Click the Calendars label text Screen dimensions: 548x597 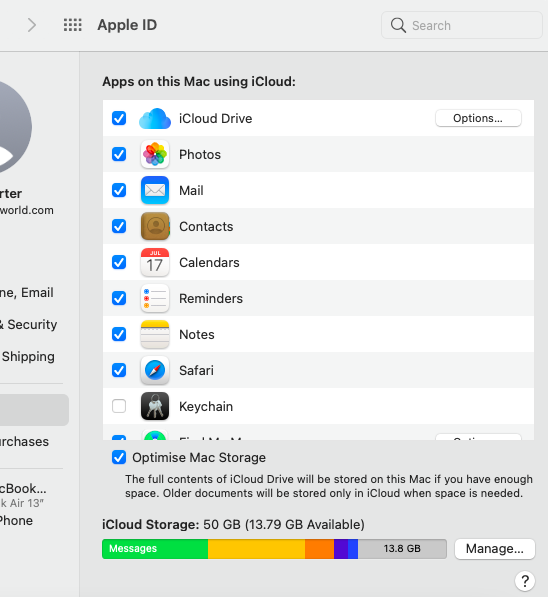tap(209, 262)
